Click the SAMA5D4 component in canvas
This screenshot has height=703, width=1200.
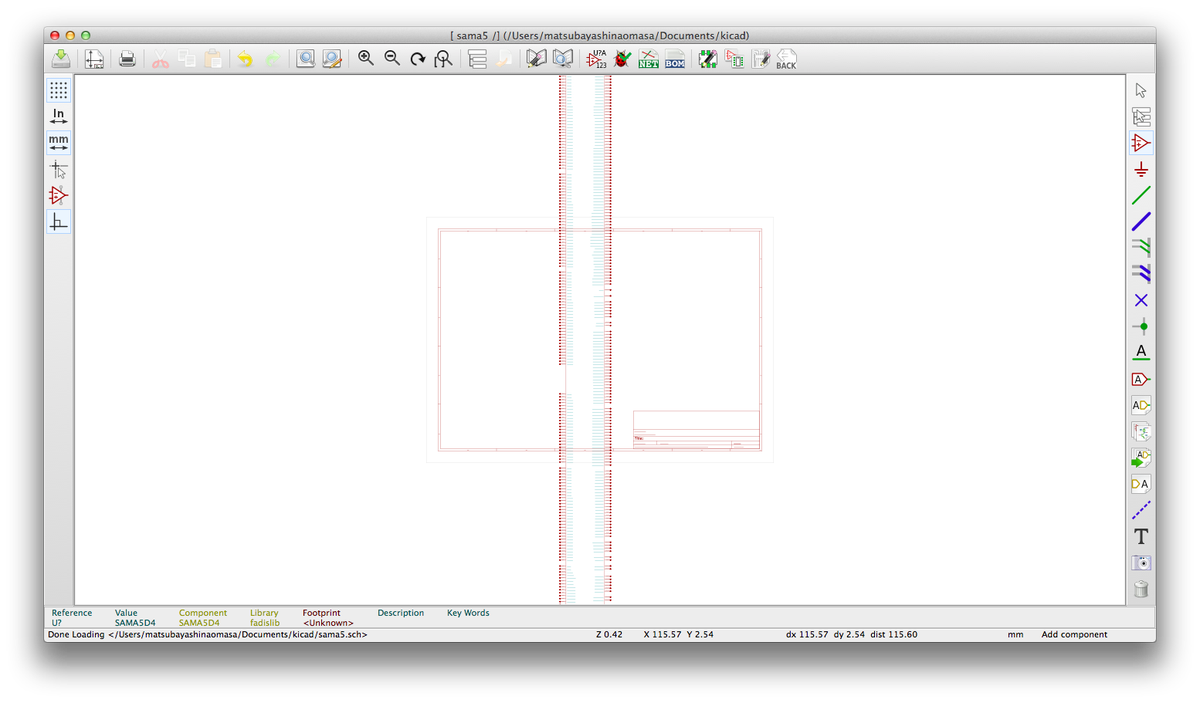(x=585, y=339)
